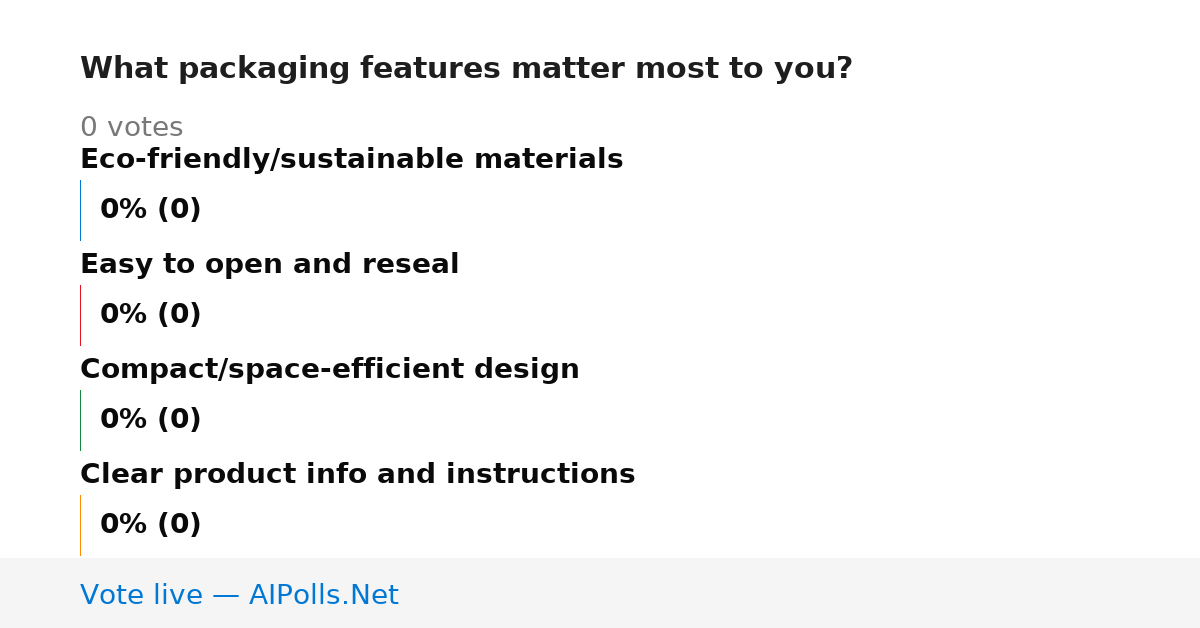Choose the Easy to open and reseal option

pyautogui.click(x=269, y=265)
